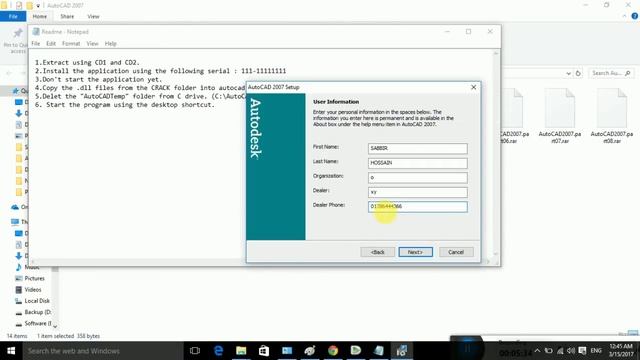Select Quick access star in navigation pane
The image size is (640, 360).
(x=16, y=91)
